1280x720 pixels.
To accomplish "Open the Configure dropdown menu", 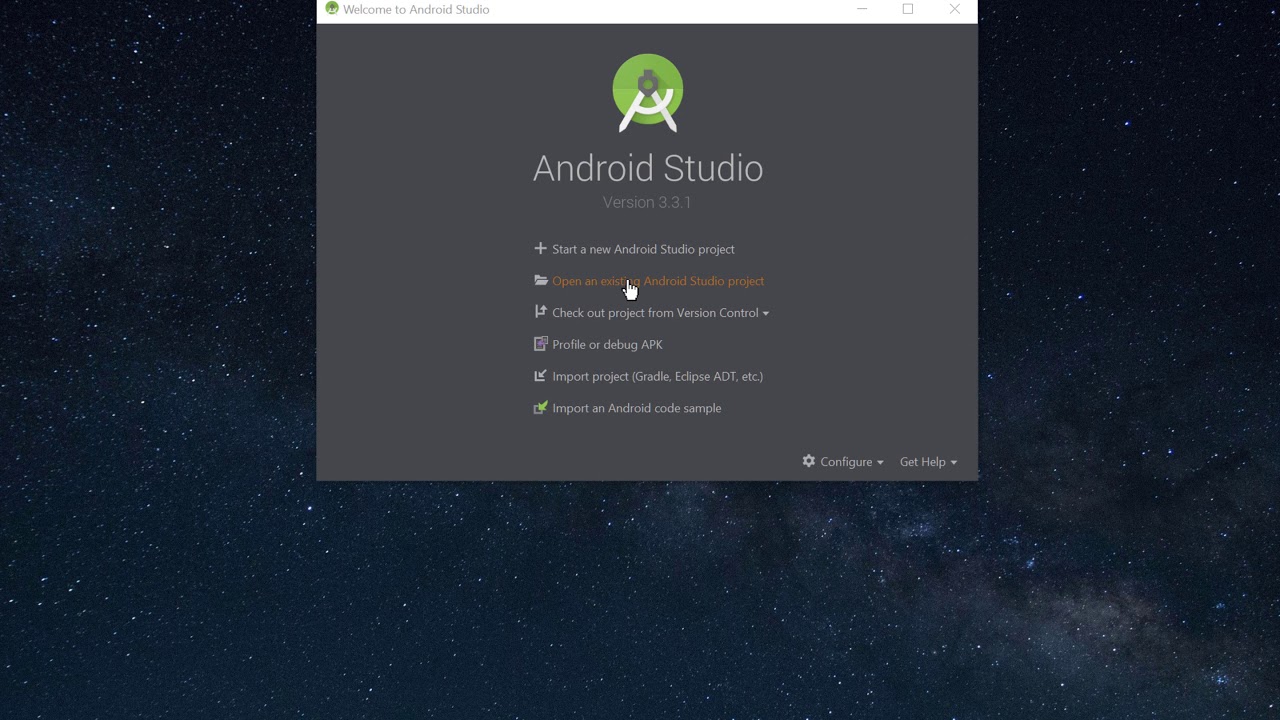I will coord(851,462).
